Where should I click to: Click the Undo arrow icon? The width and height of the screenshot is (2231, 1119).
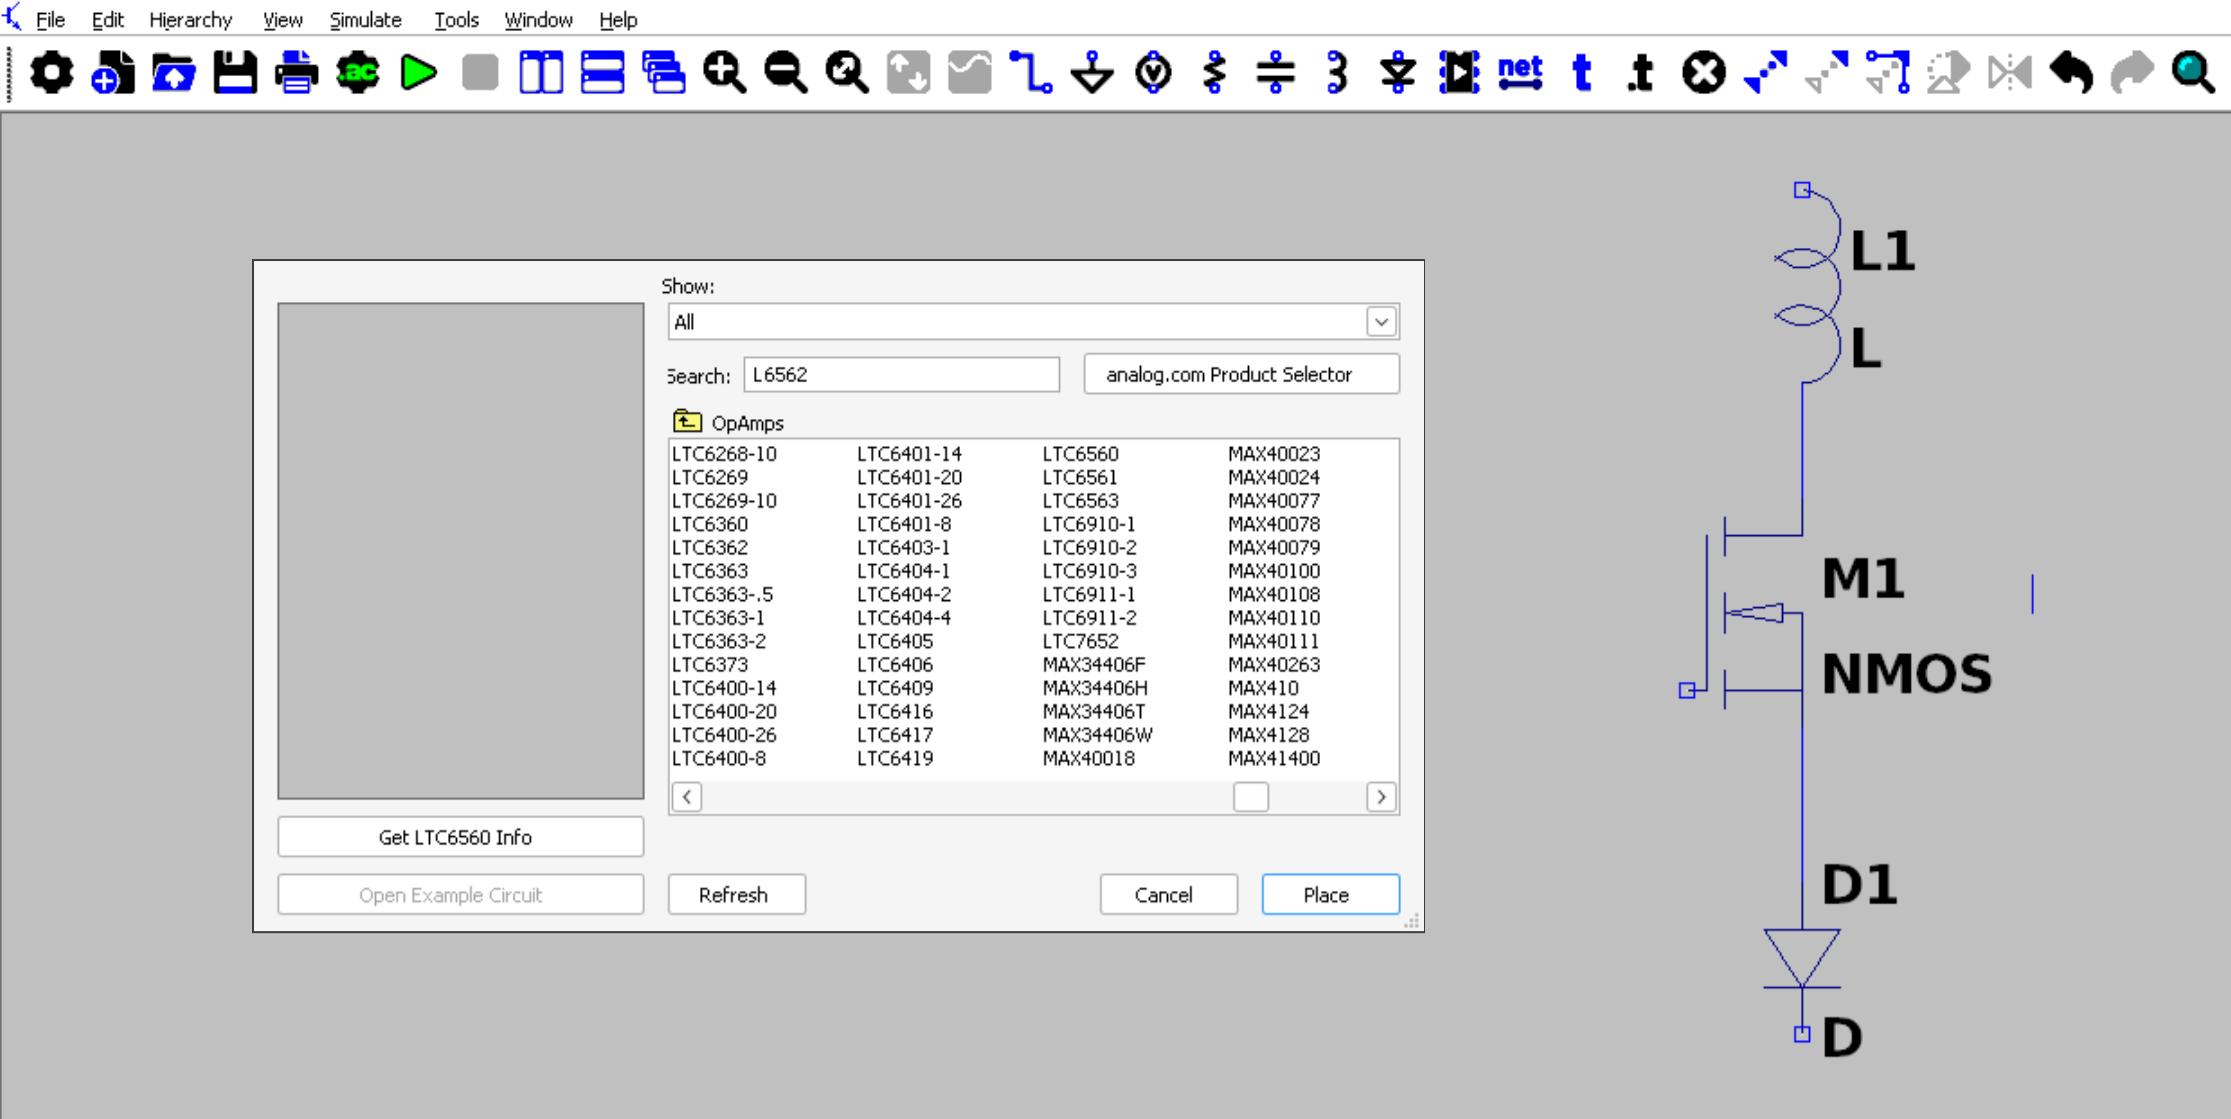tap(2070, 73)
